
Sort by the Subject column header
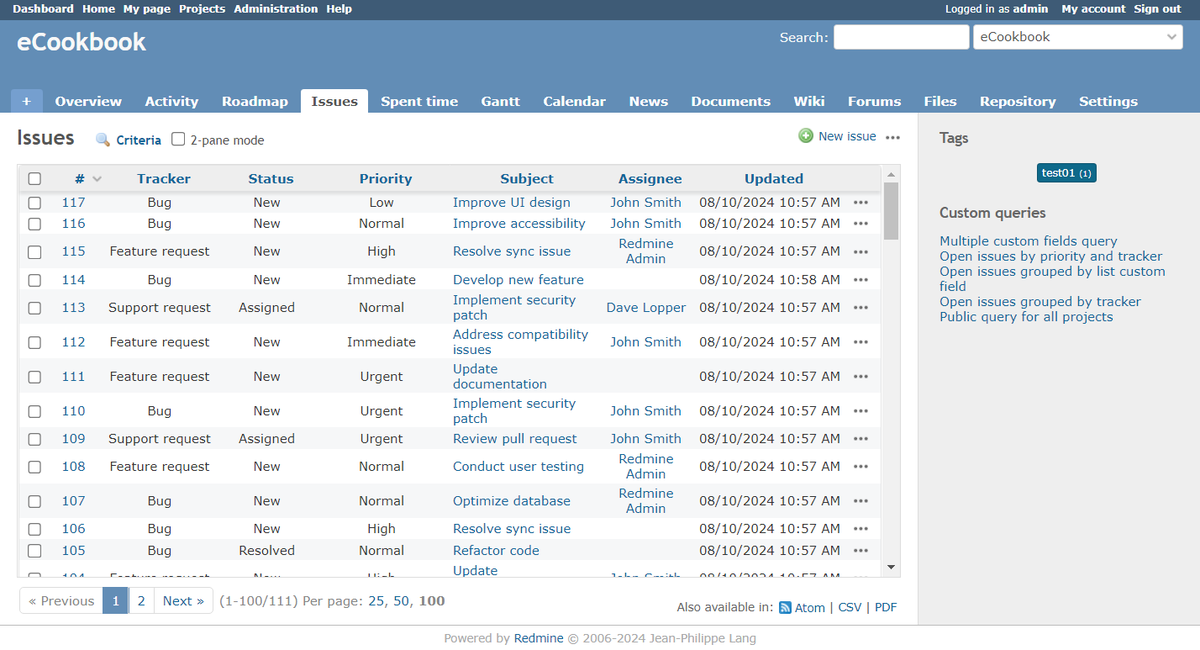[x=527, y=179]
